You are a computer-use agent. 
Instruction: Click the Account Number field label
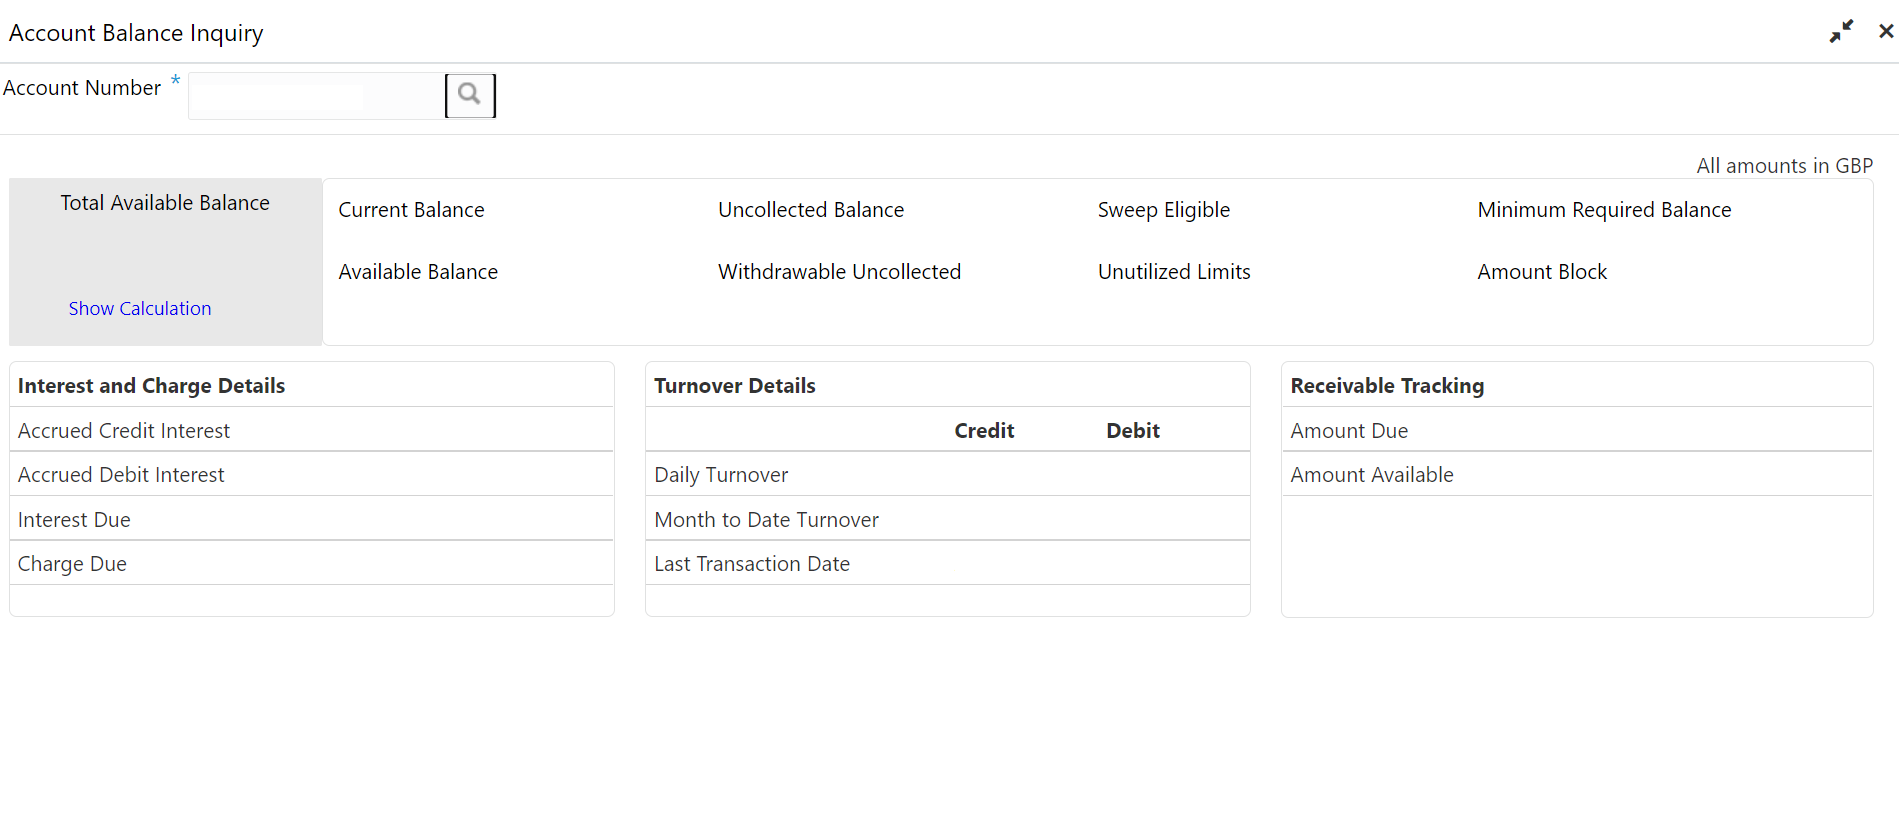[82, 88]
